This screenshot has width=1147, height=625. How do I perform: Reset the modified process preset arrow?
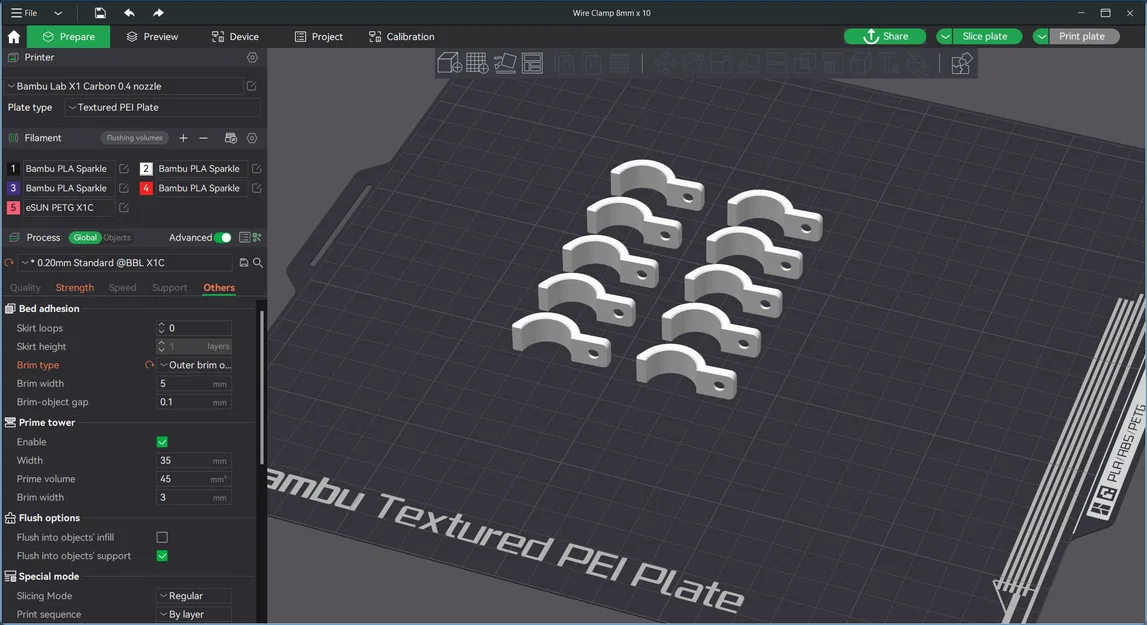tap(10, 263)
